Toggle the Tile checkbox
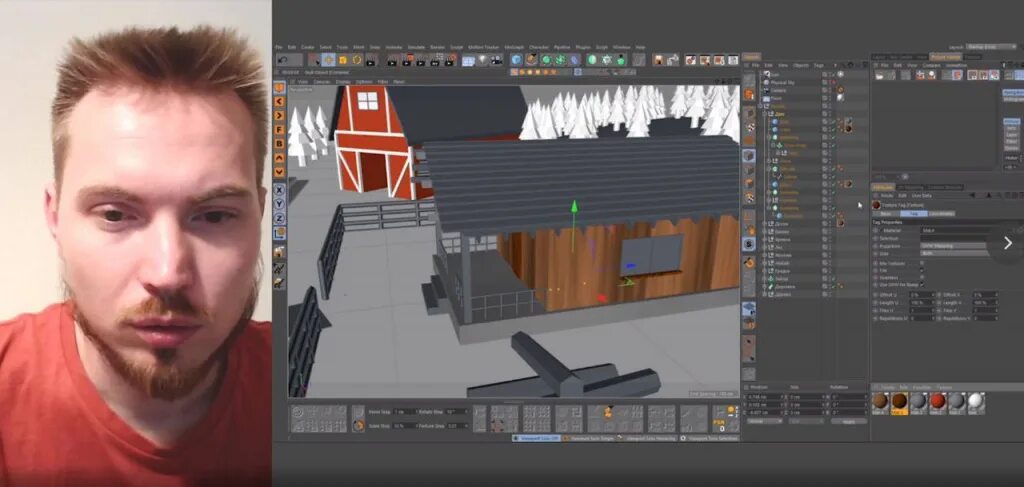This screenshot has width=1024, height=487. [x=922, y=271]
